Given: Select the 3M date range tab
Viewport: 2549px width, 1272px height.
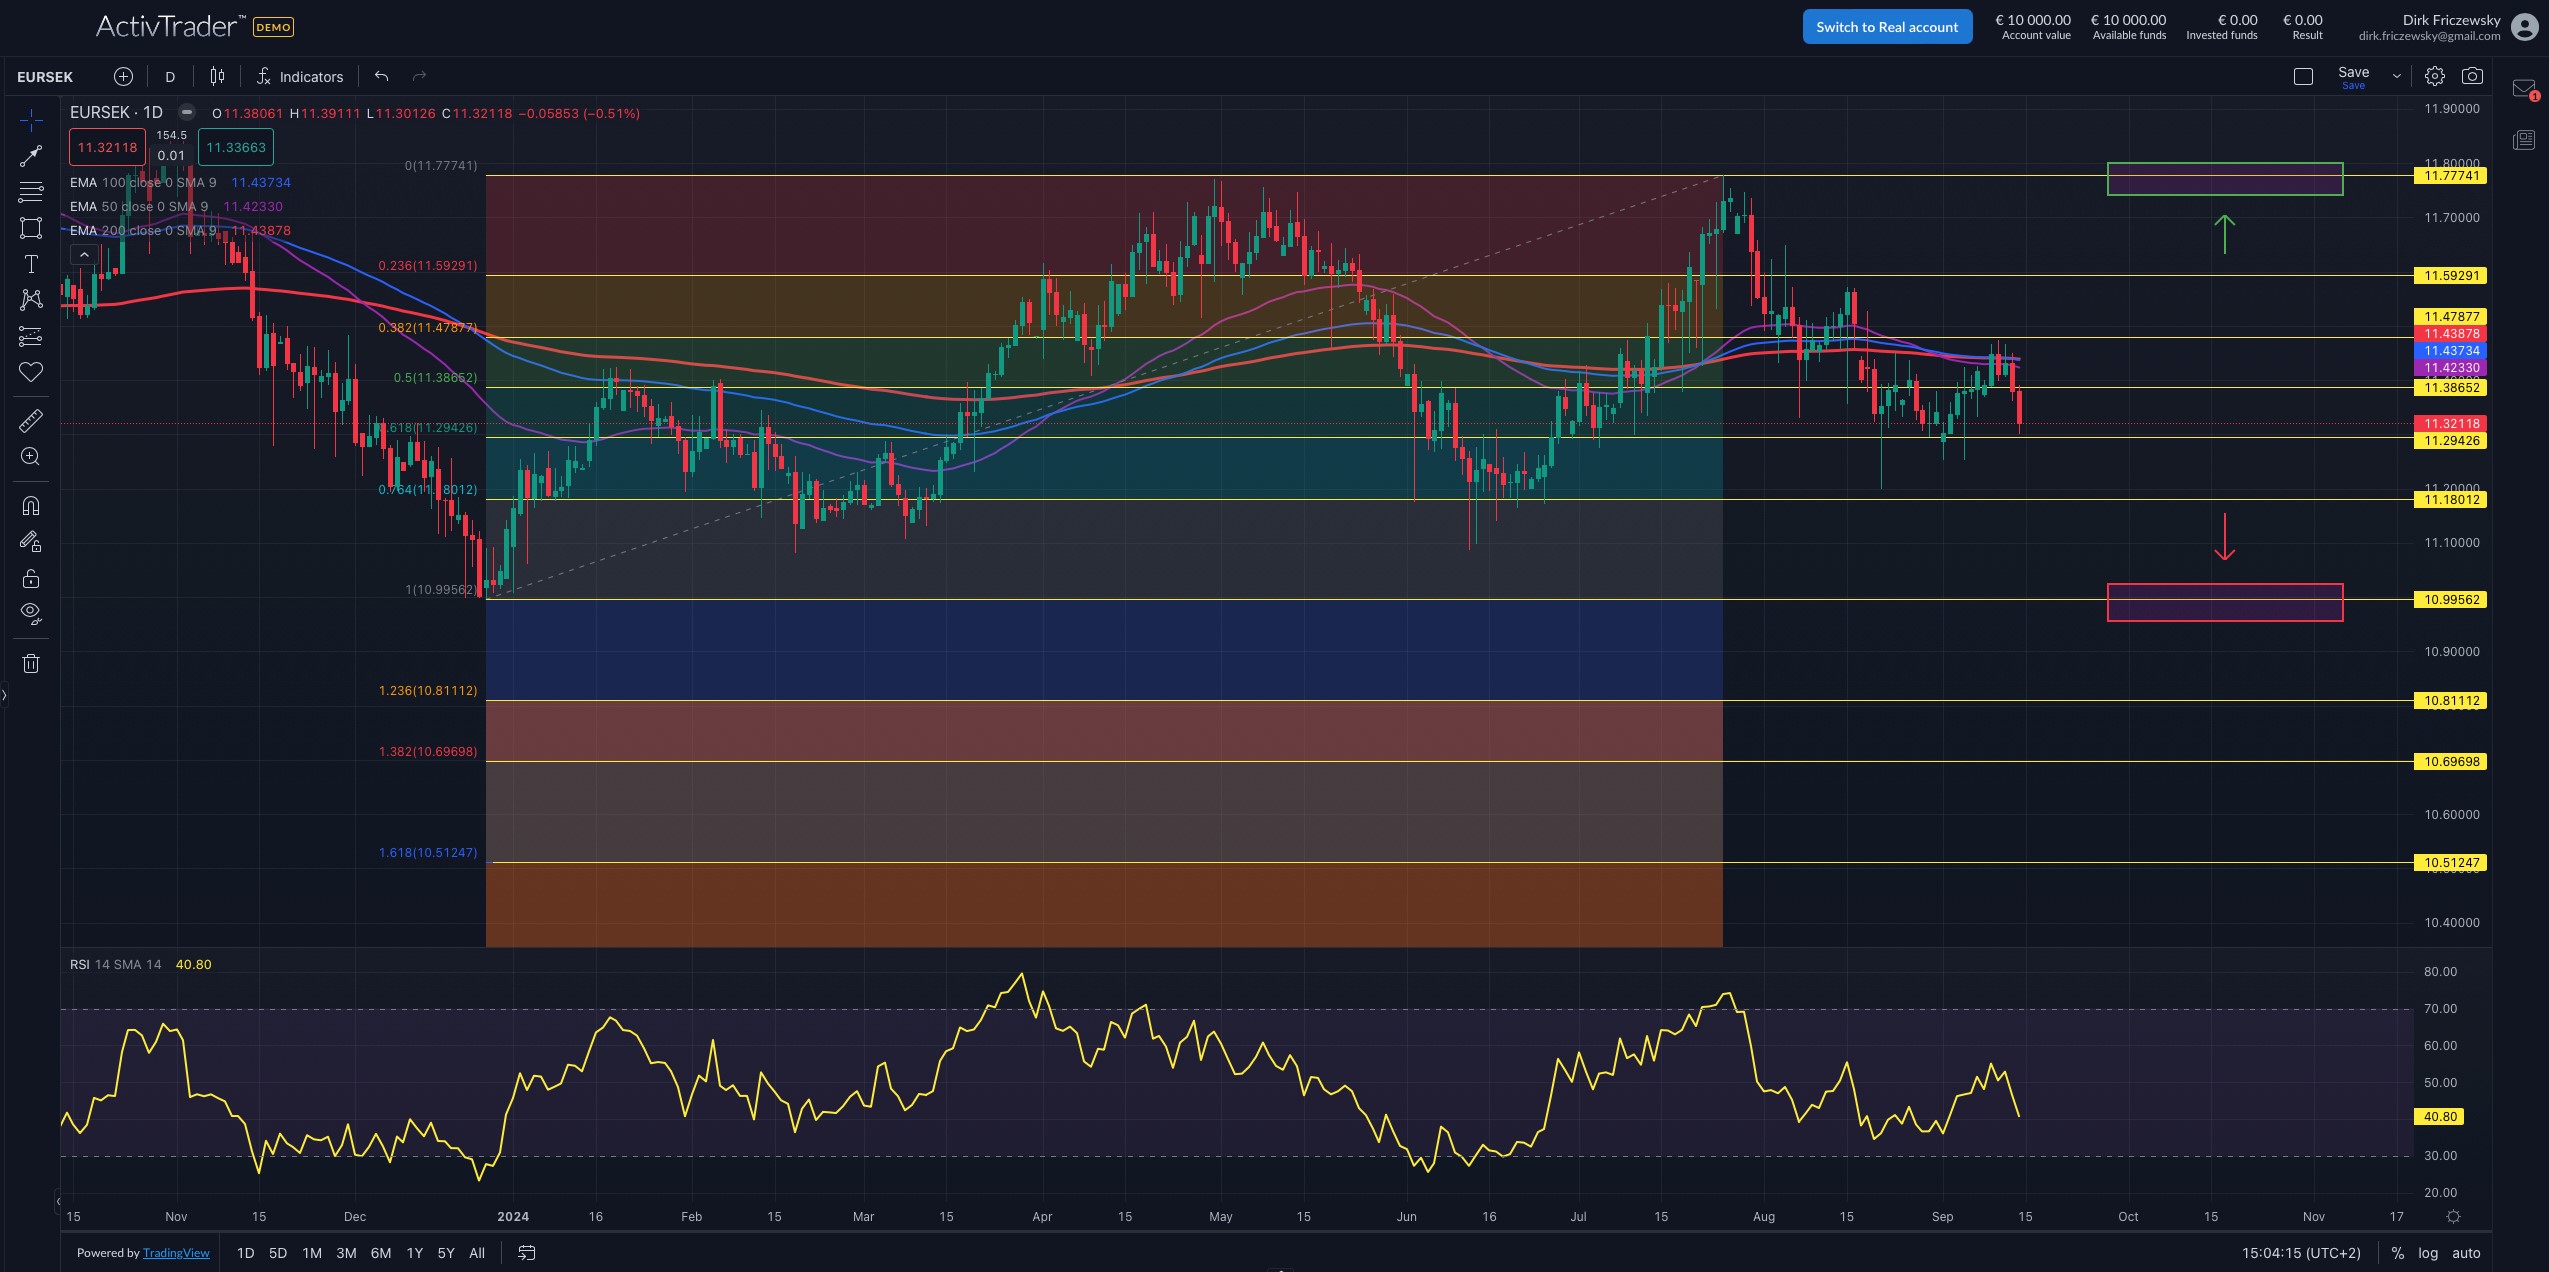Looking at the screenshot, I should pos(346,1253).
